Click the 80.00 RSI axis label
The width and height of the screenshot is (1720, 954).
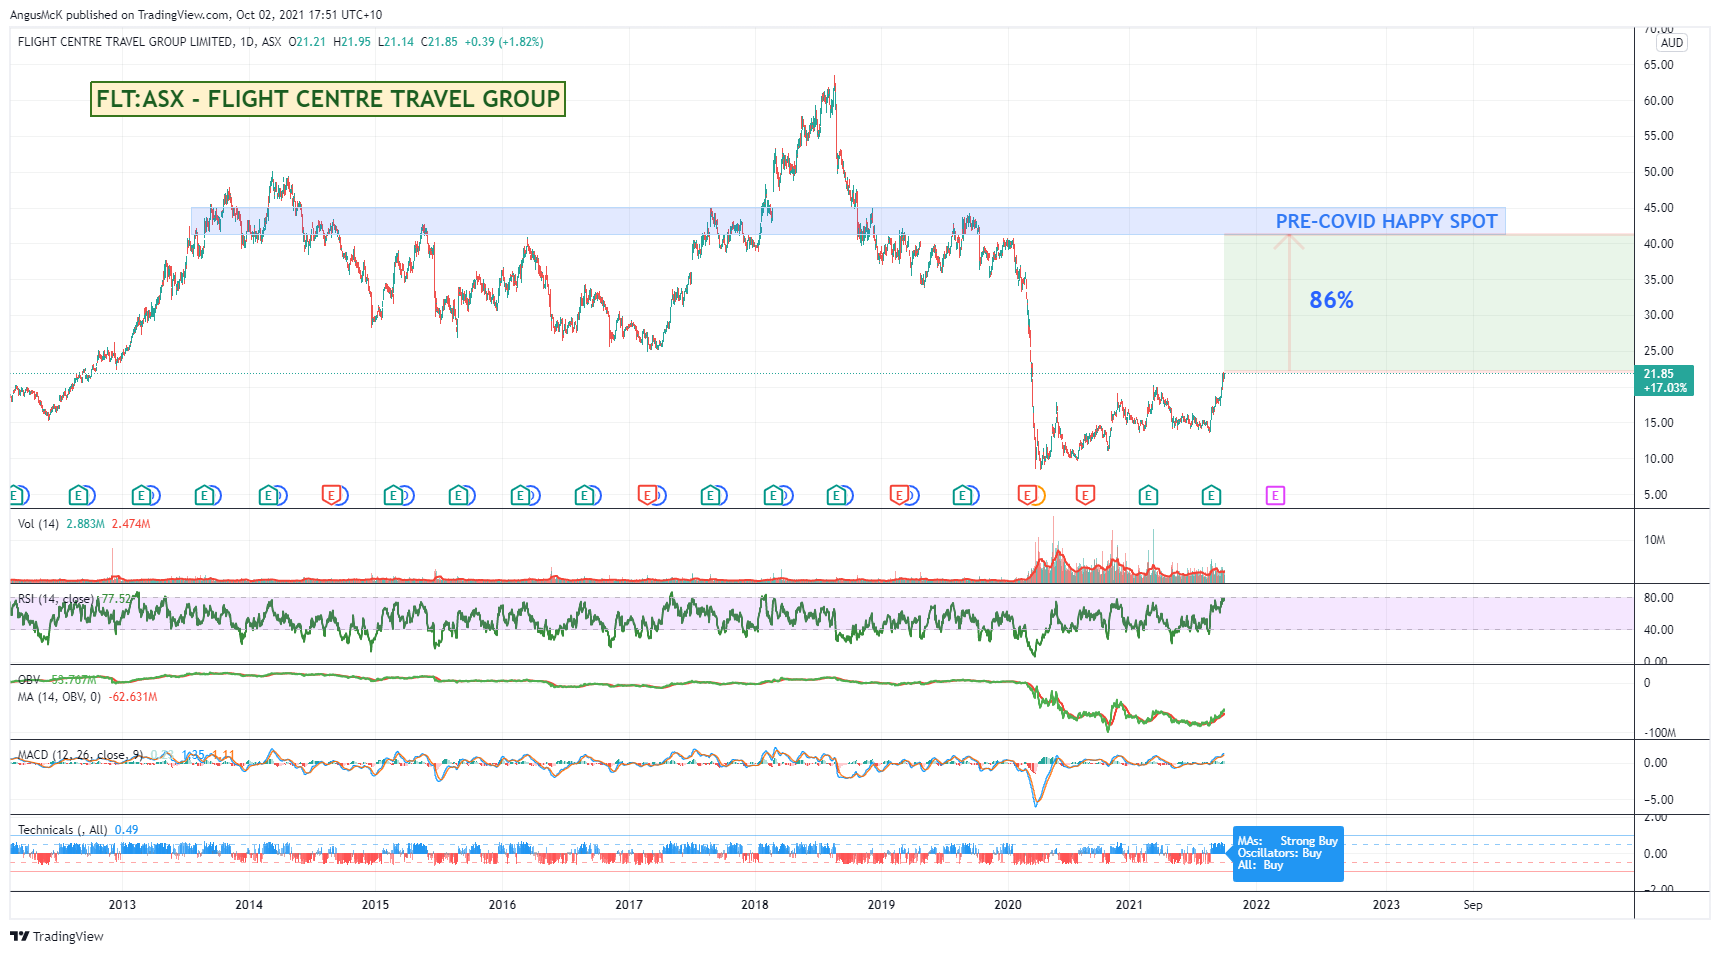(x=1659, y=598)
